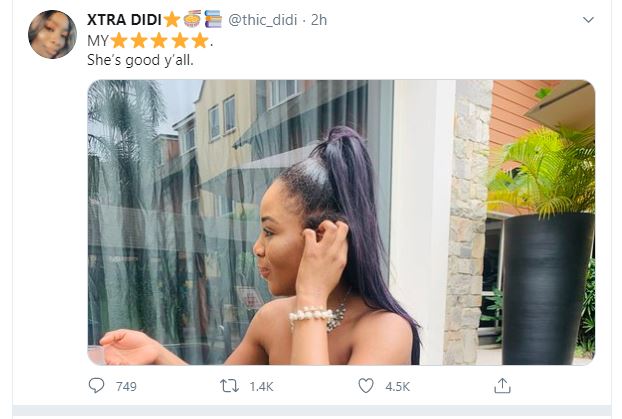Click the 1.4K retweets count
This screenshot has height=419, width=622.
(261, 386)
